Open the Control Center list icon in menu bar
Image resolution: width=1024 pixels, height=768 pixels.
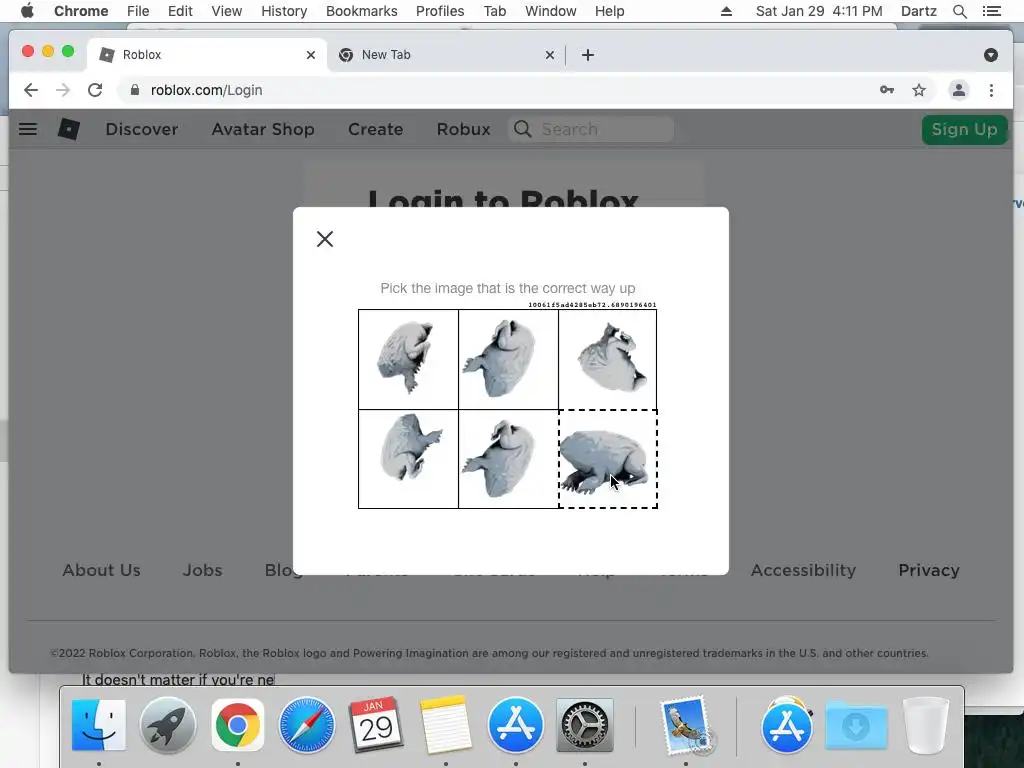pyautogui.click(x=991, y=11)
